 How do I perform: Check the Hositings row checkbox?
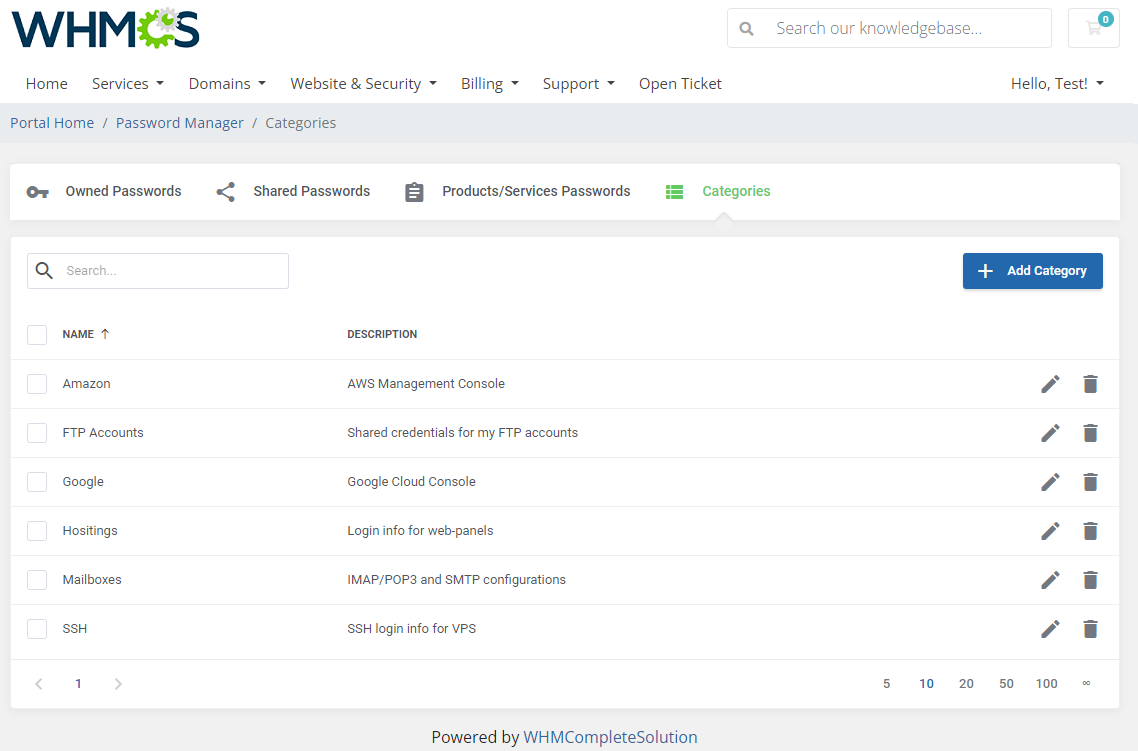(x=37, y=531)
